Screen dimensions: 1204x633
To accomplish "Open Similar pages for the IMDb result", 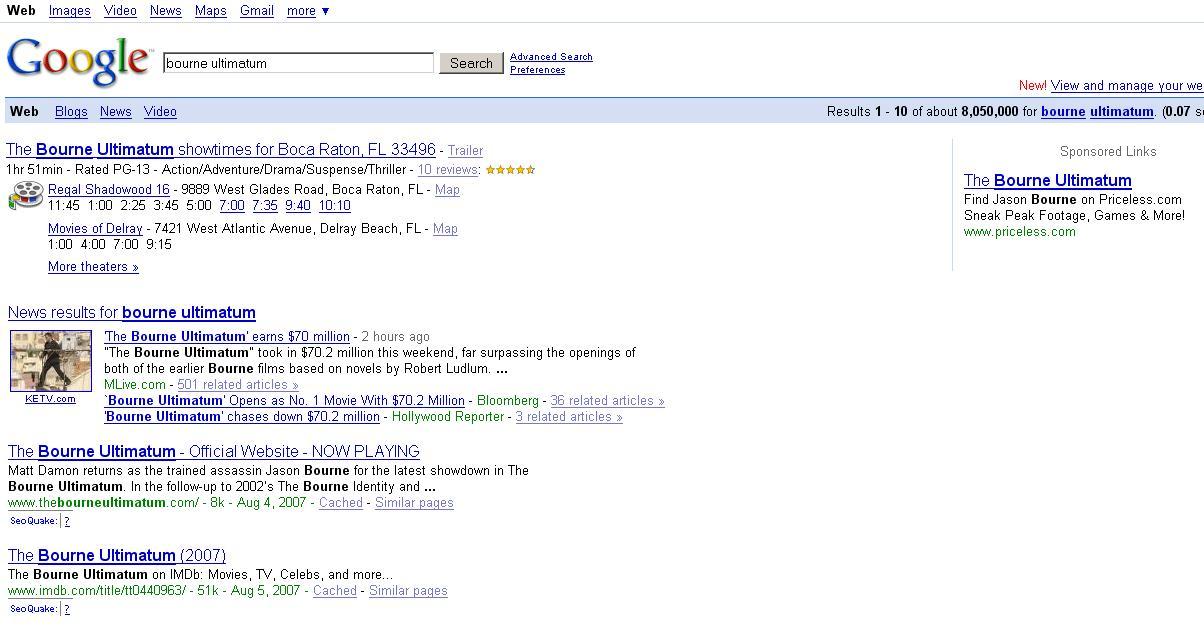I will pos(408,591).
